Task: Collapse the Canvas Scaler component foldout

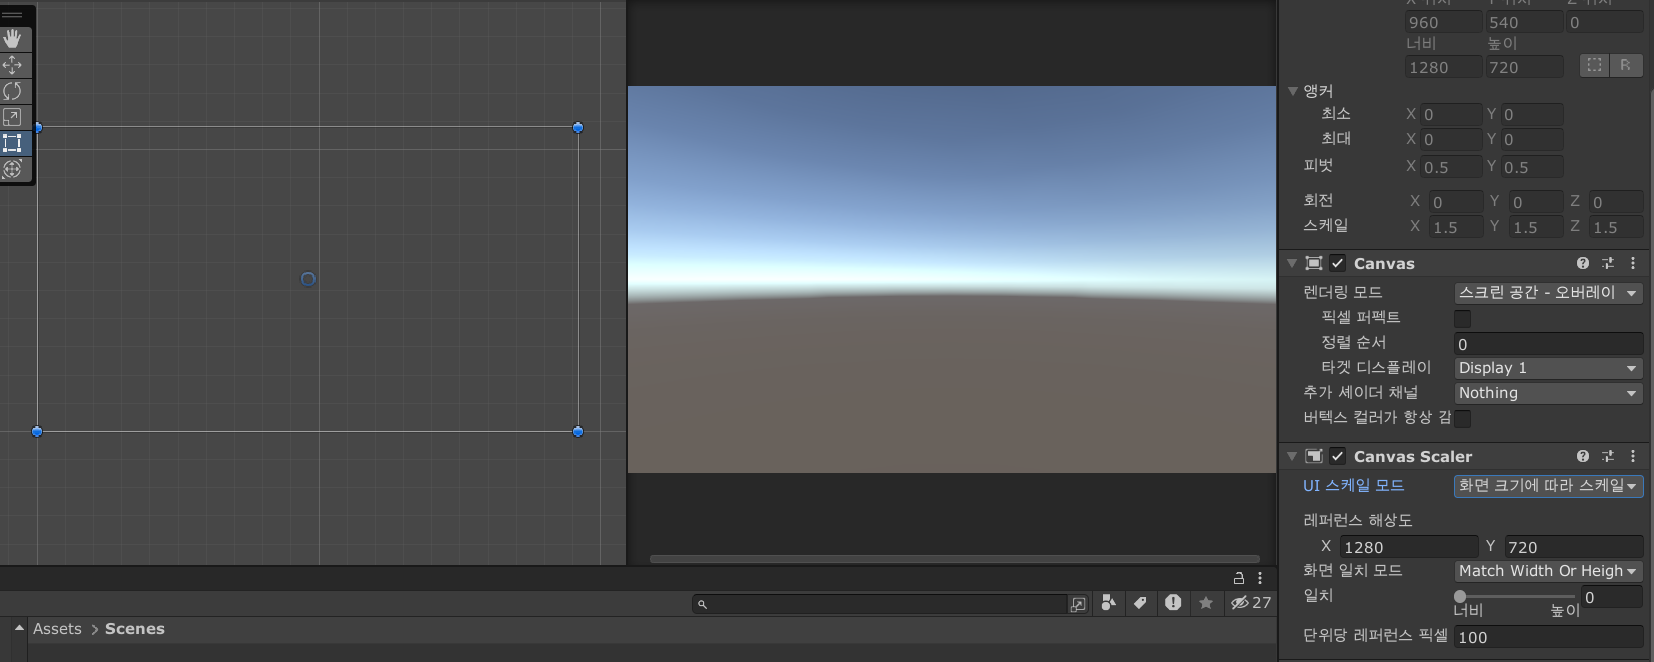Action: [x=1292, y=456]
